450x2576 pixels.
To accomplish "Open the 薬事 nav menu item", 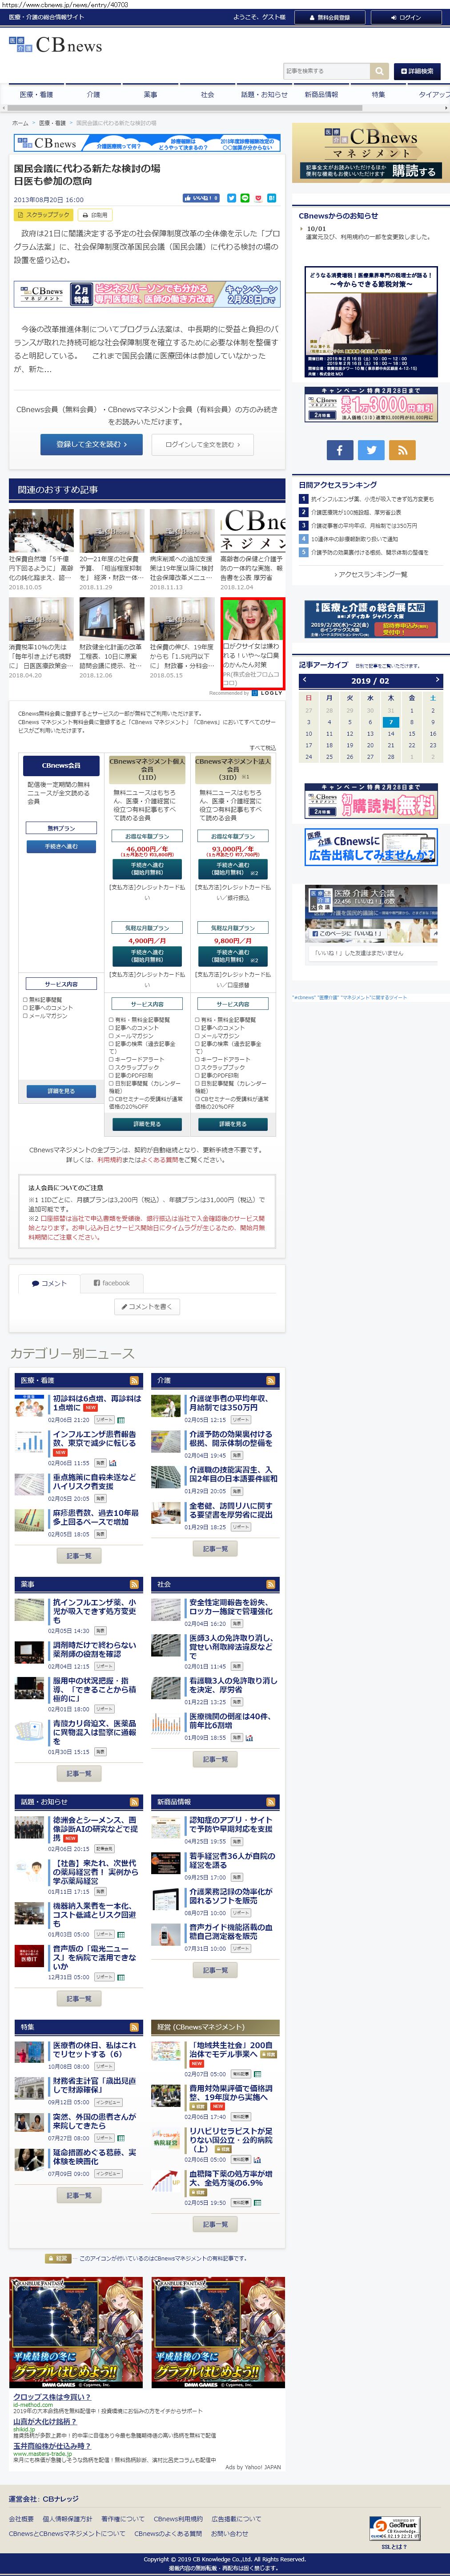I will click(x=150, y=95).
